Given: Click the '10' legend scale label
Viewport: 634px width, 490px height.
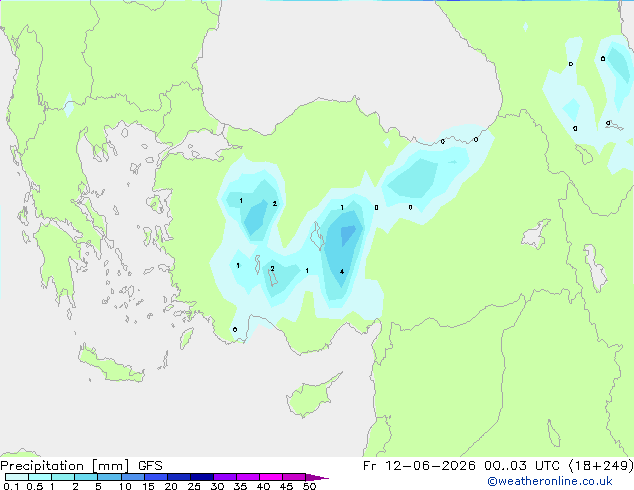Looking at the screenshot, I should pyautogui.click(x=125, y=486).
